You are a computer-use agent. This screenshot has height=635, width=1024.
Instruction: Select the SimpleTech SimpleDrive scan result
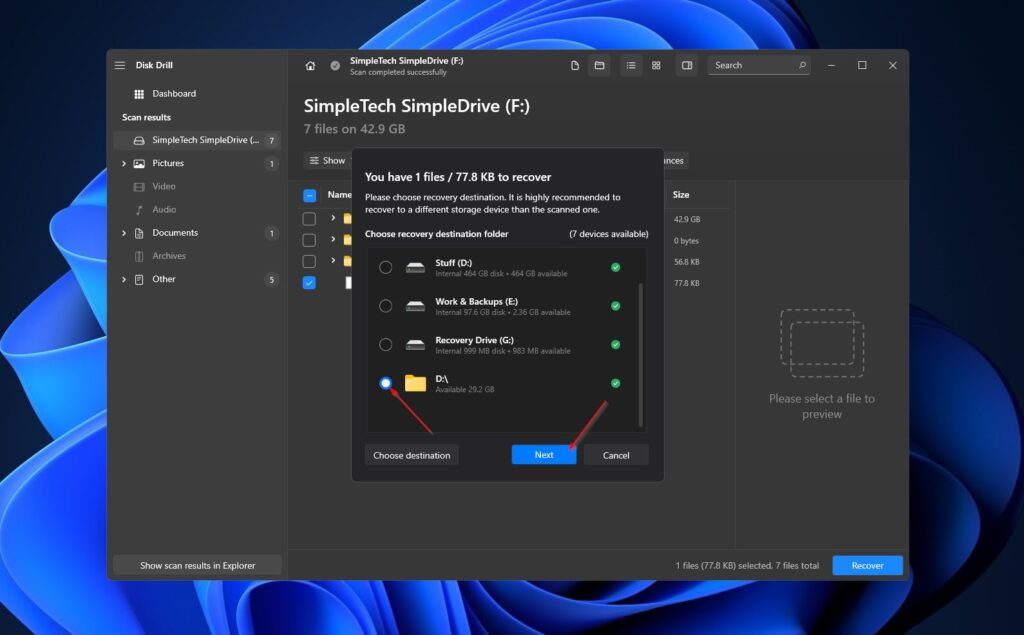pyautogui.click(x=200, y=139)
